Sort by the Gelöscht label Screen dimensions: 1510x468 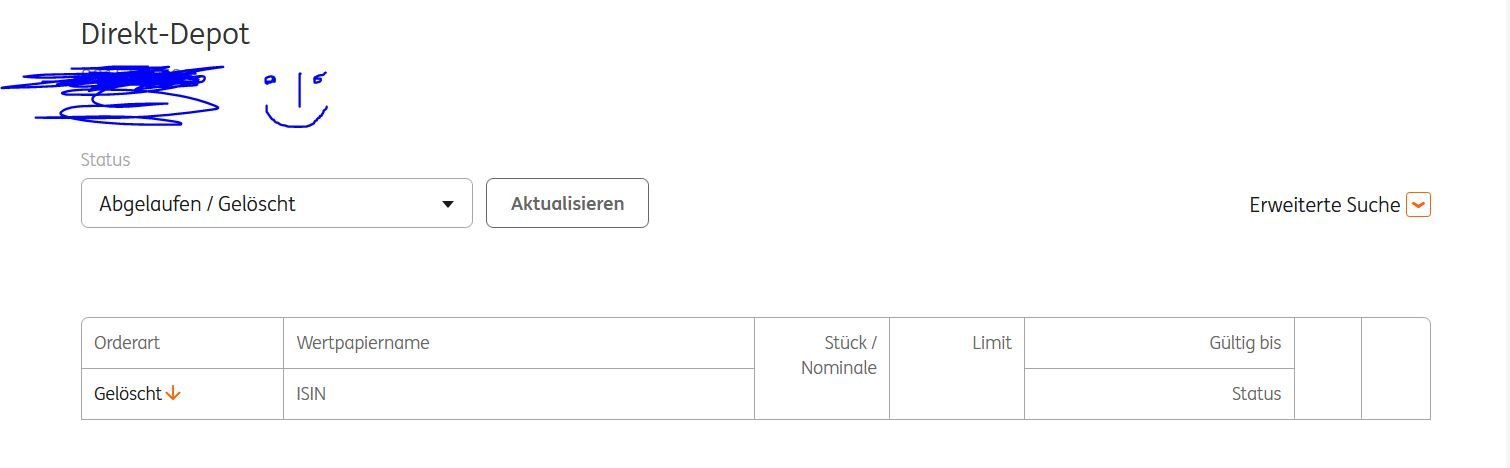pos(128,394)
